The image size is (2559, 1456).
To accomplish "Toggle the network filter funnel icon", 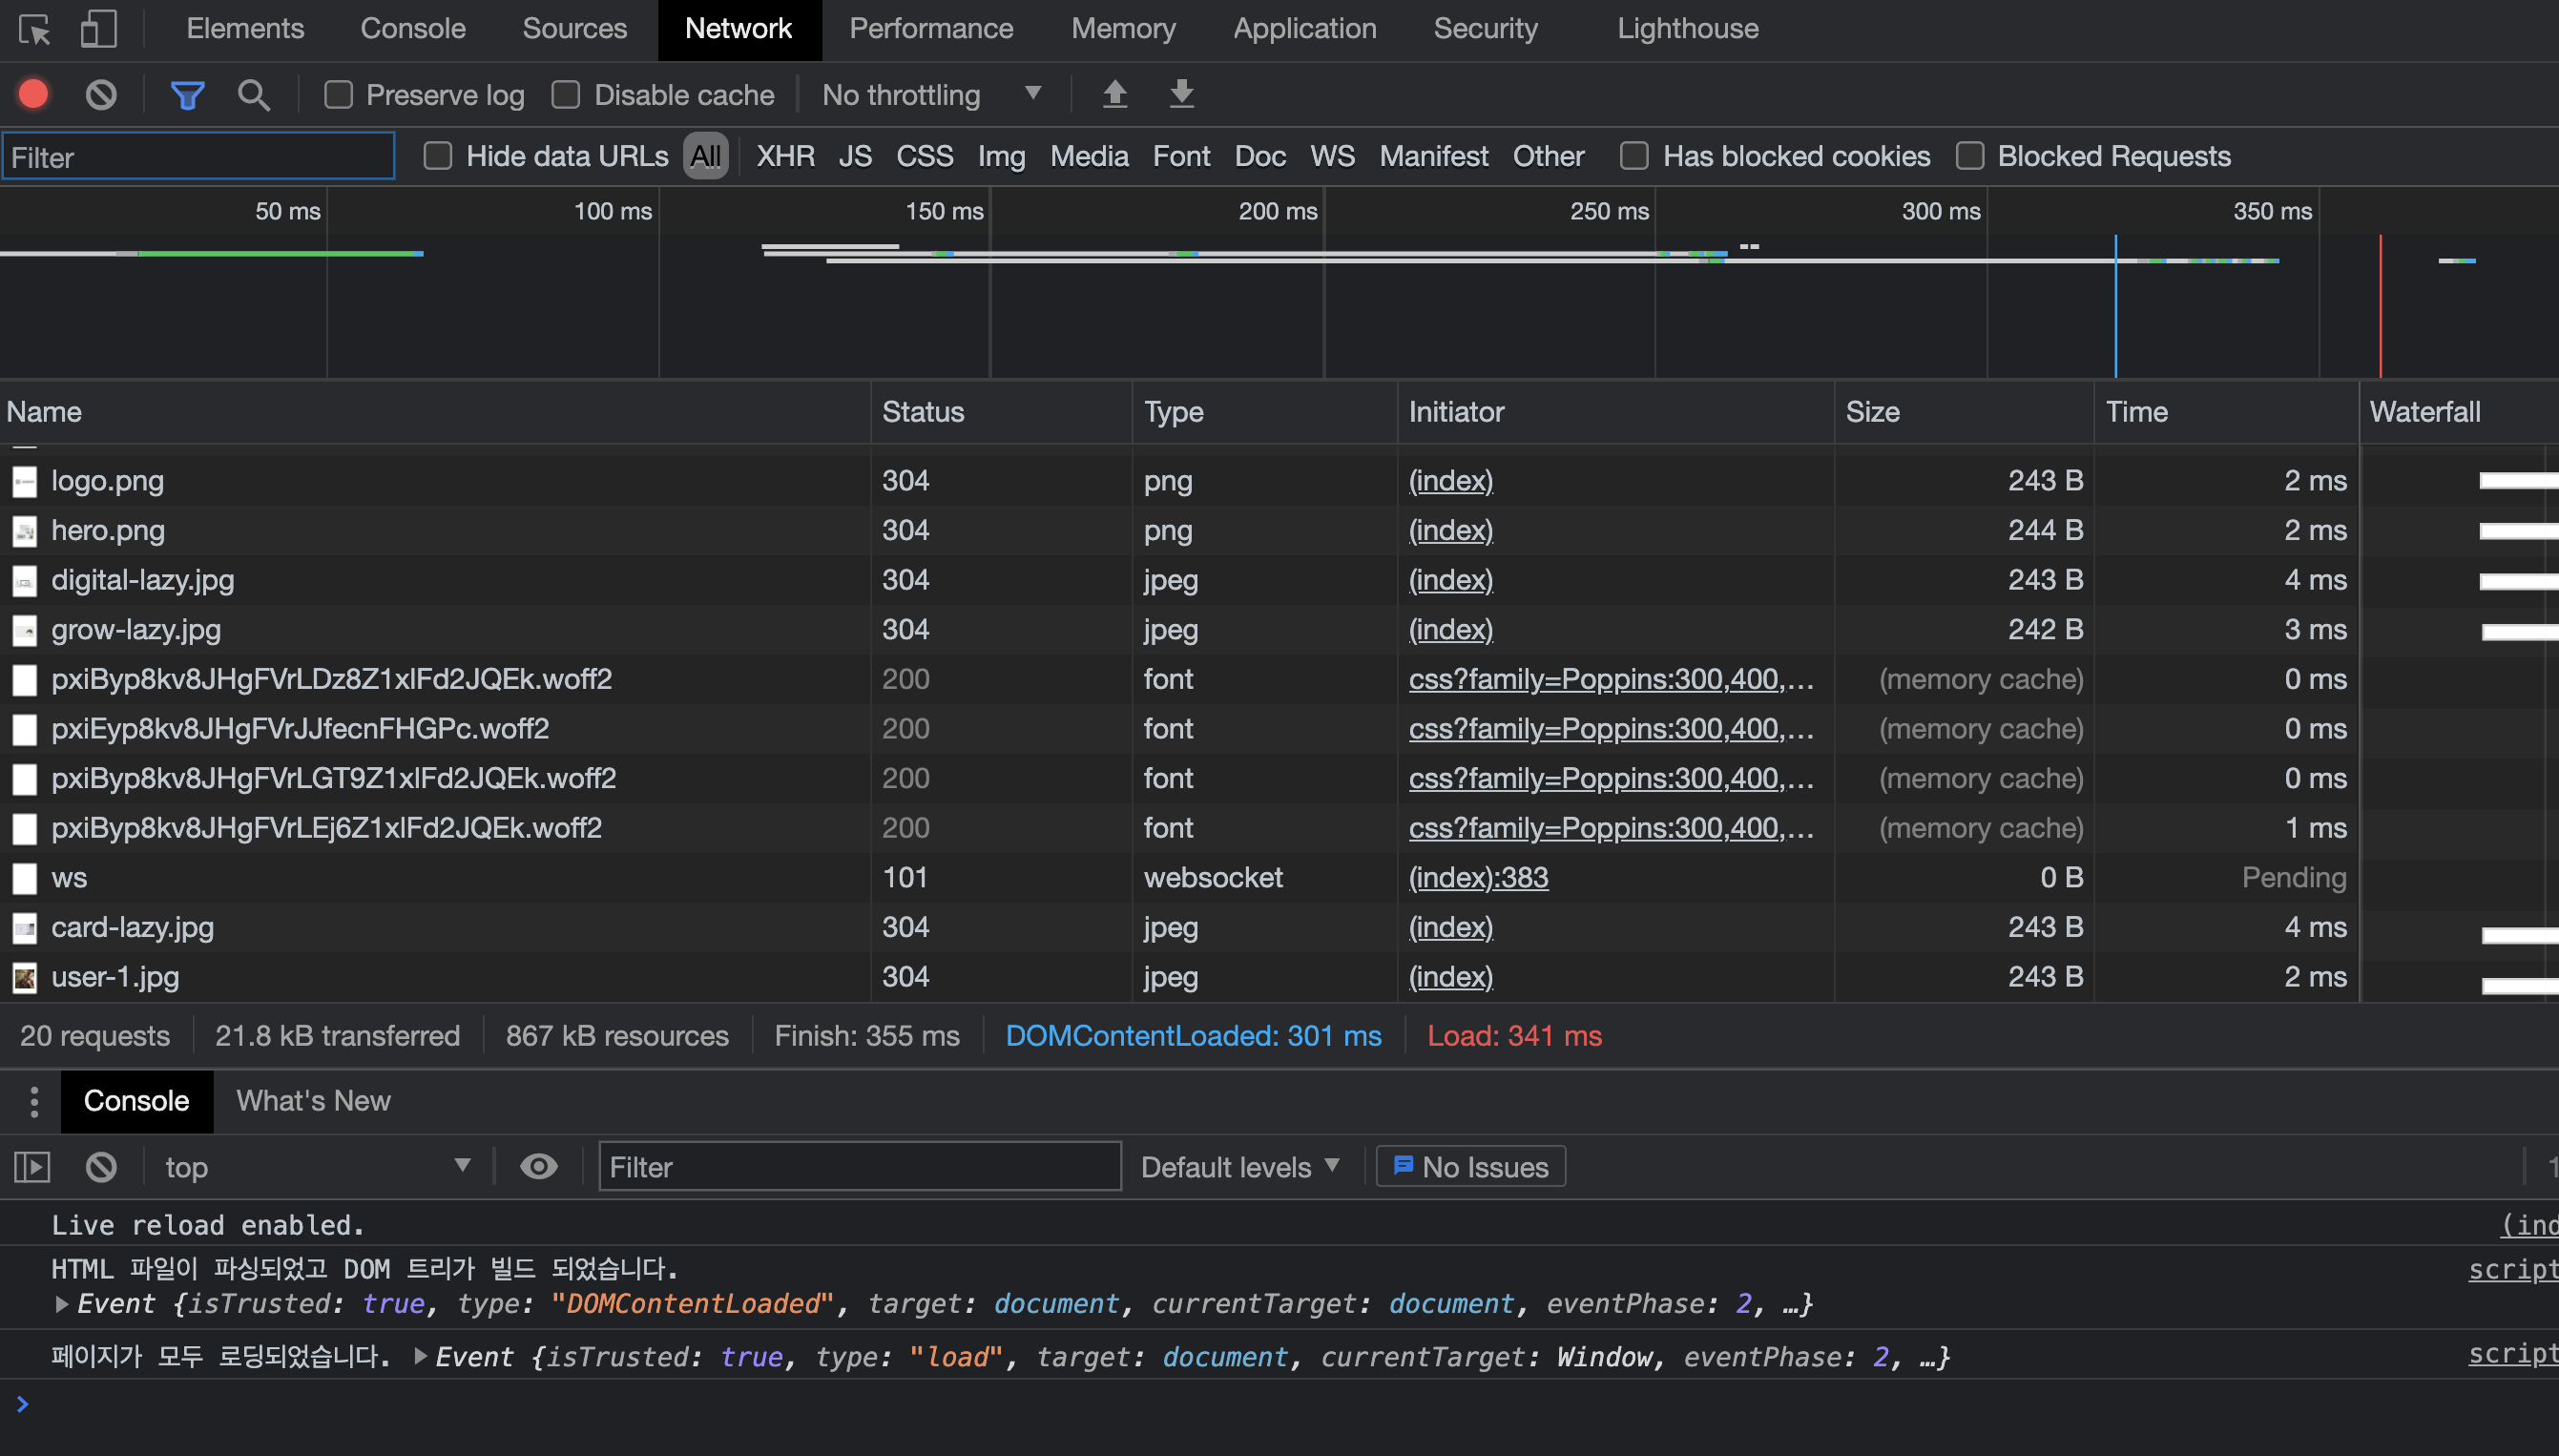I will [x=187, y=95].
